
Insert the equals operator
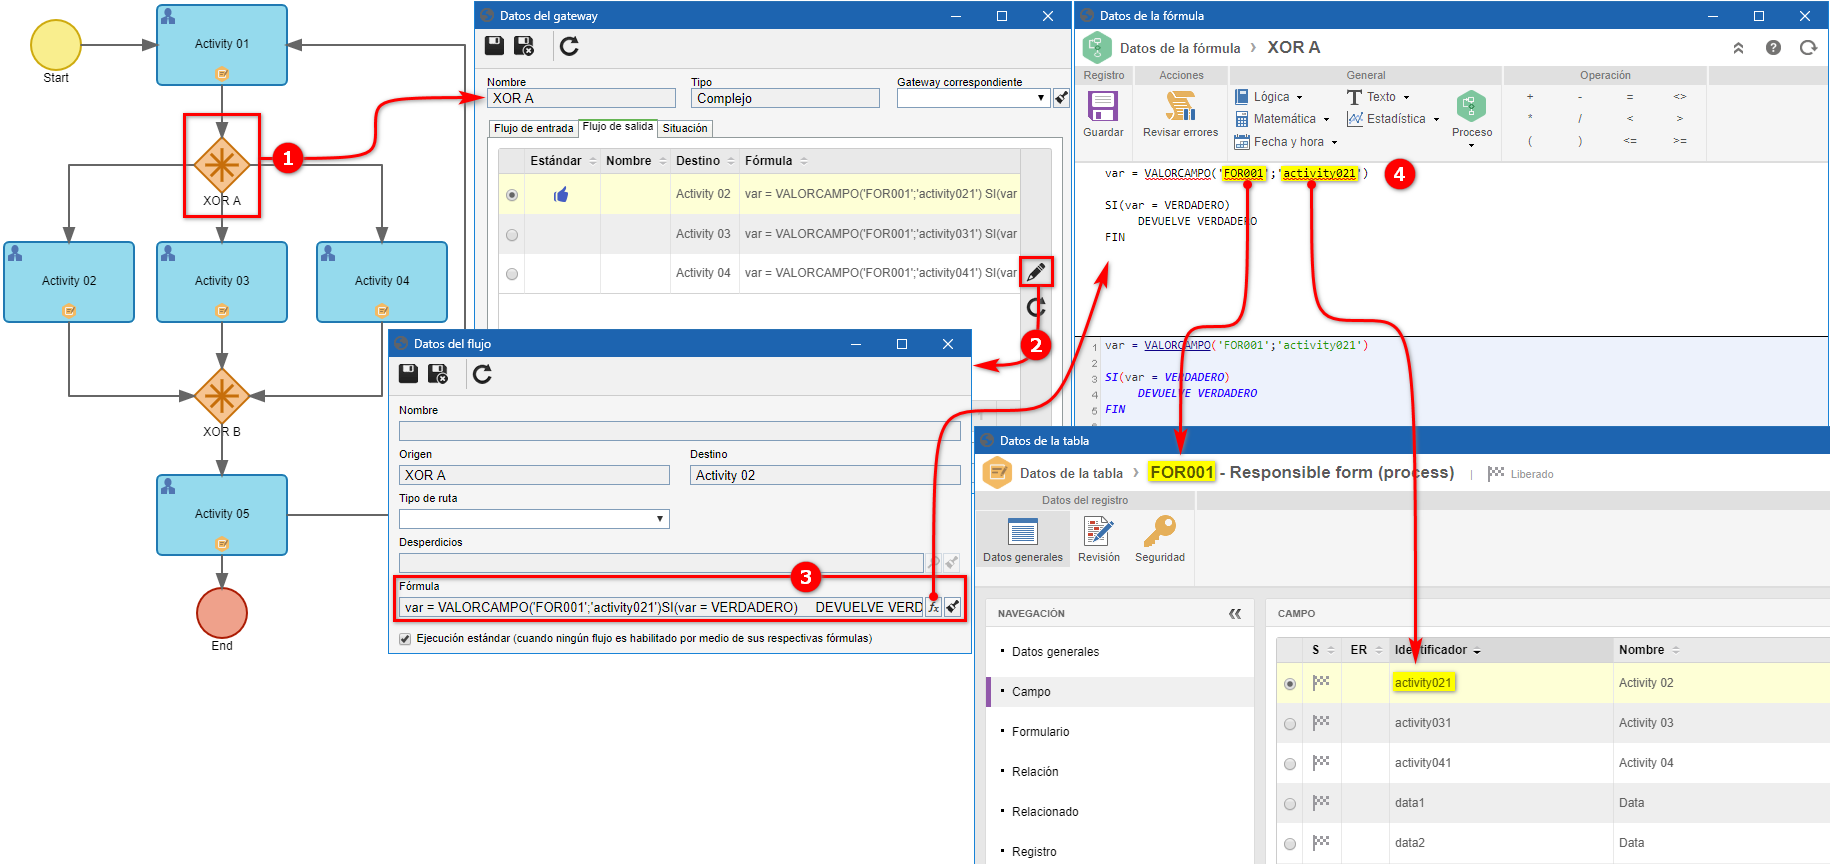click(1629, 97)
